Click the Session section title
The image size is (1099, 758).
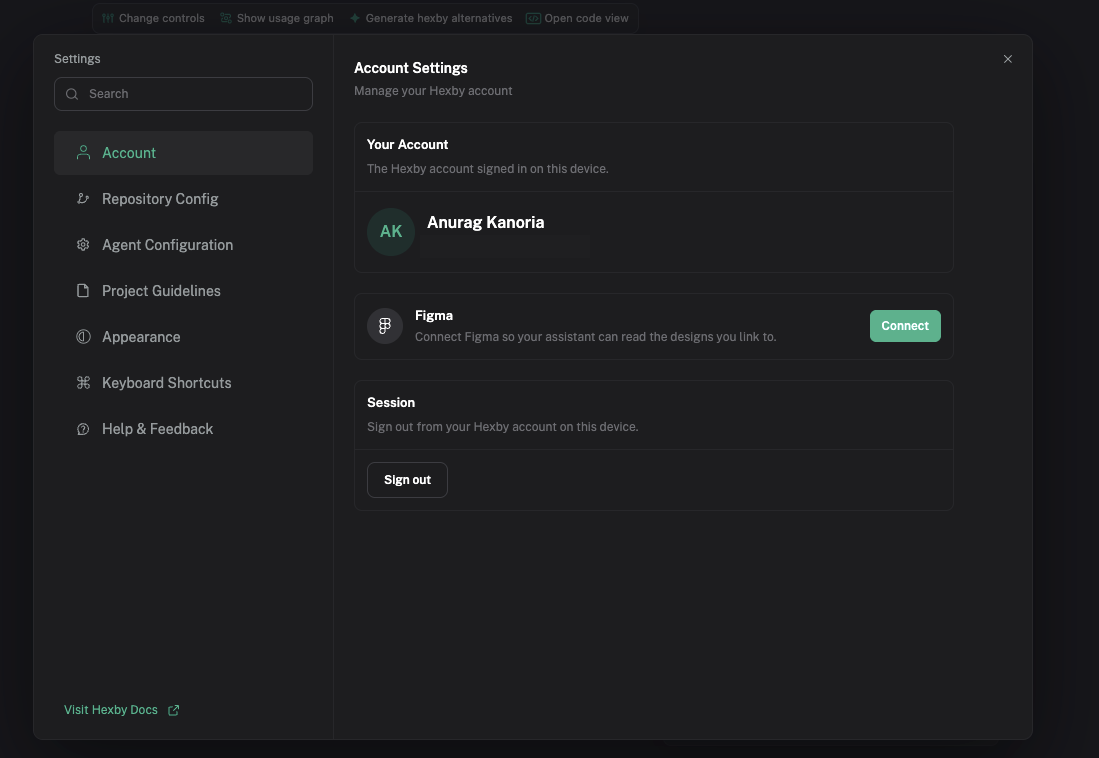point(391,402)
